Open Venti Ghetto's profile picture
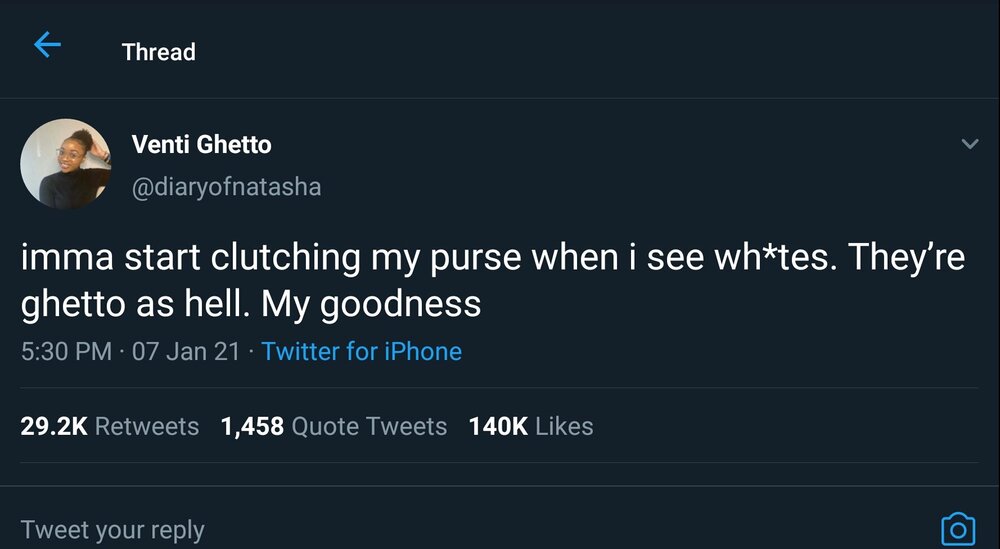The image size is (1000, 549). coord(64,164)
